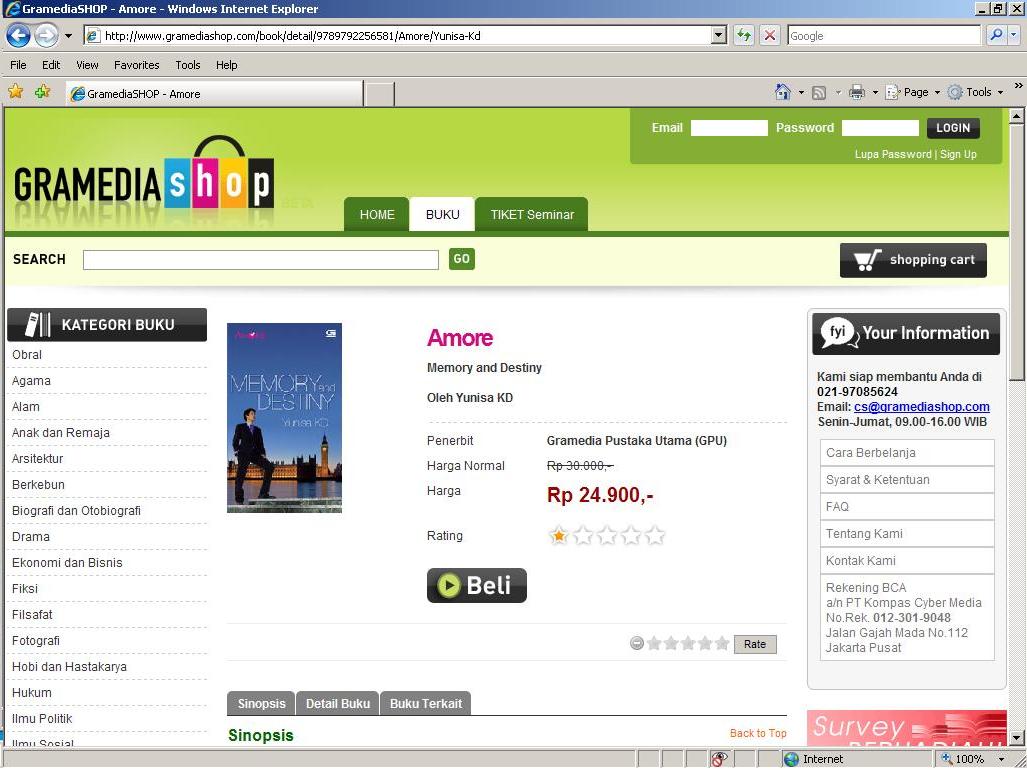Open Favorites Center star icon

16,92
